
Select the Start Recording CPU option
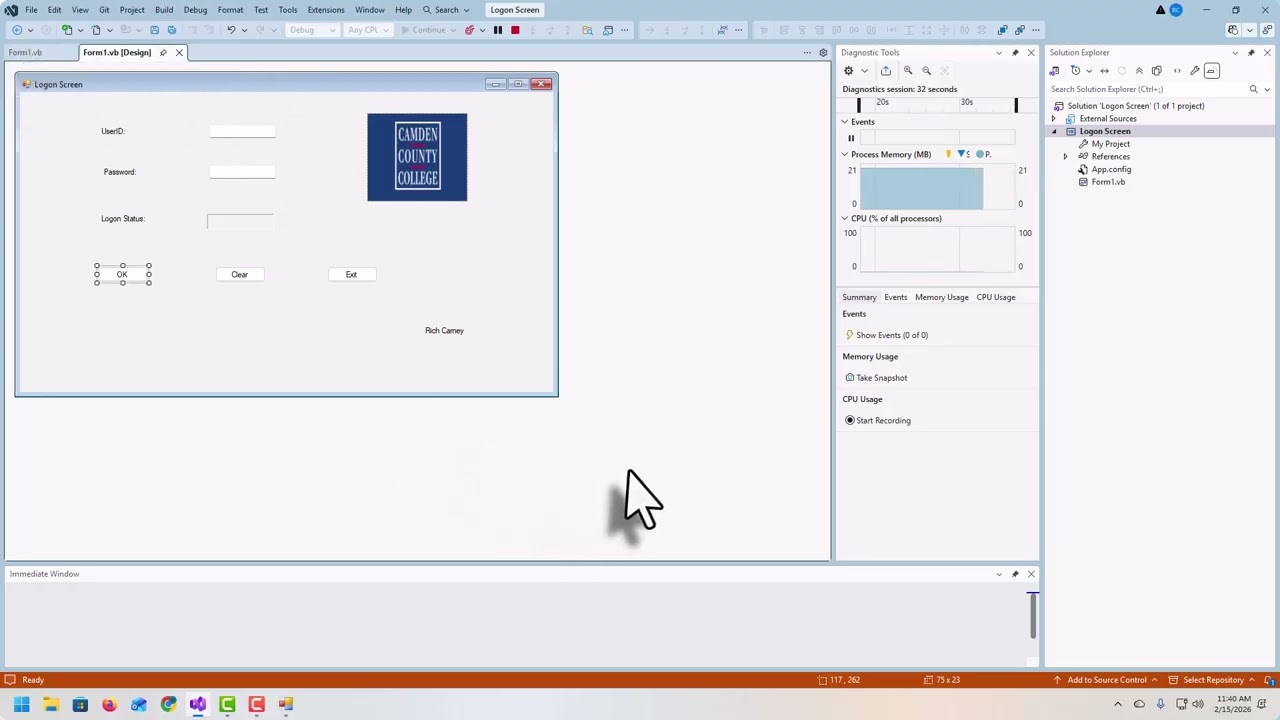point(878,421)
